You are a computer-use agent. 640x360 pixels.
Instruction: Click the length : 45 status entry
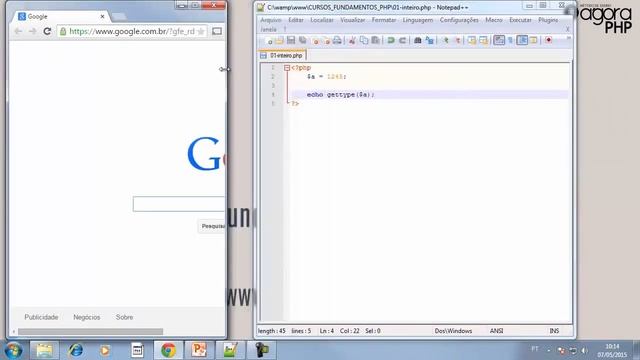pos(271,331)
